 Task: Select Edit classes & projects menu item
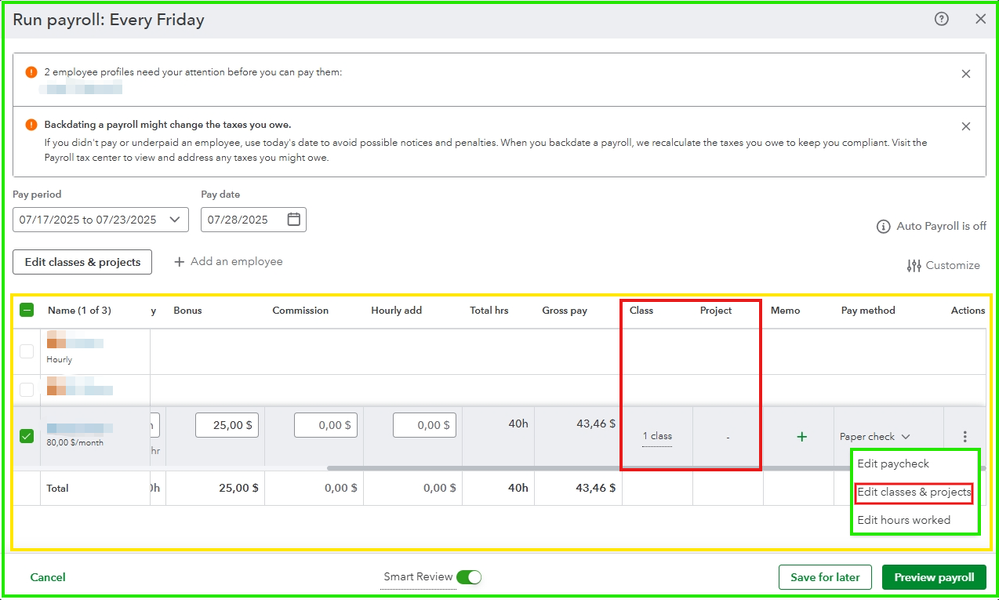914,492
